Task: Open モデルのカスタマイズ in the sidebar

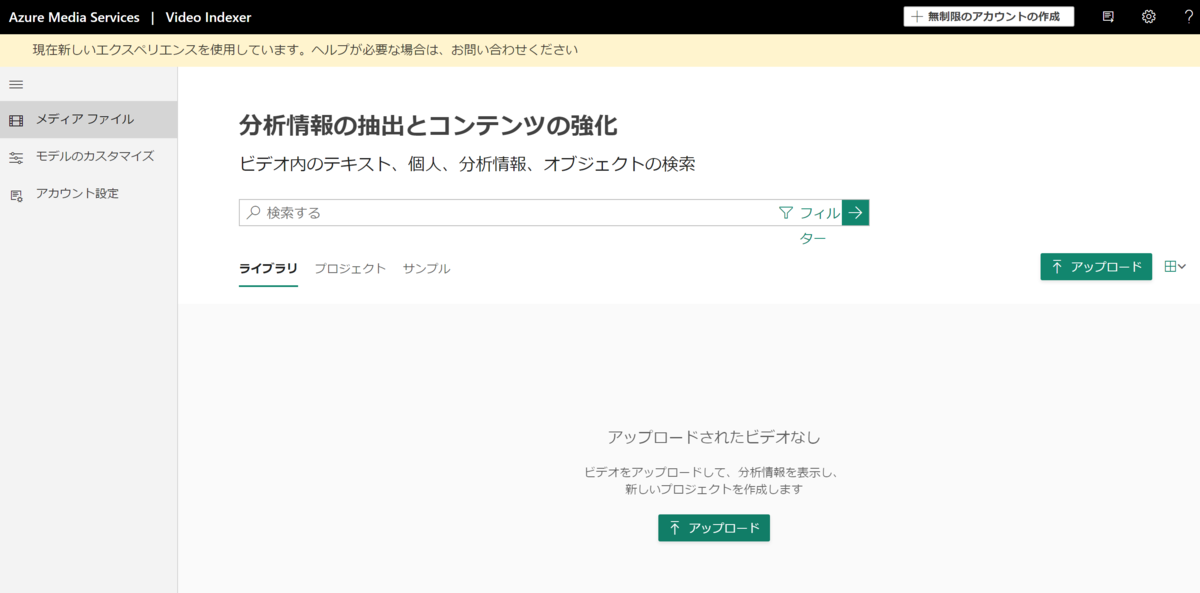Action: 89,157
